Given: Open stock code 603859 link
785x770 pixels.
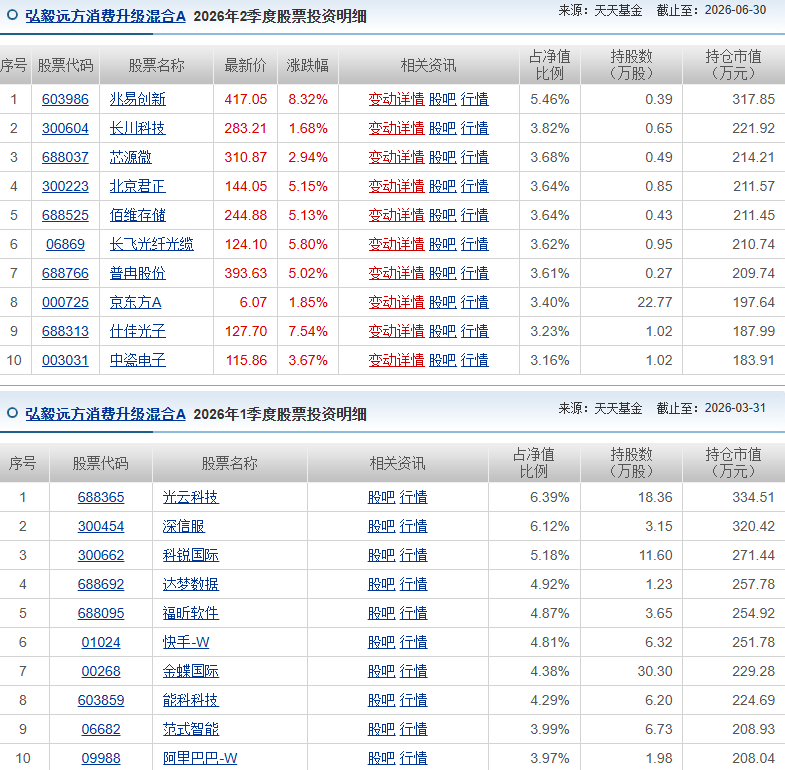Looking at the screenshot, I should click(101, 700).
